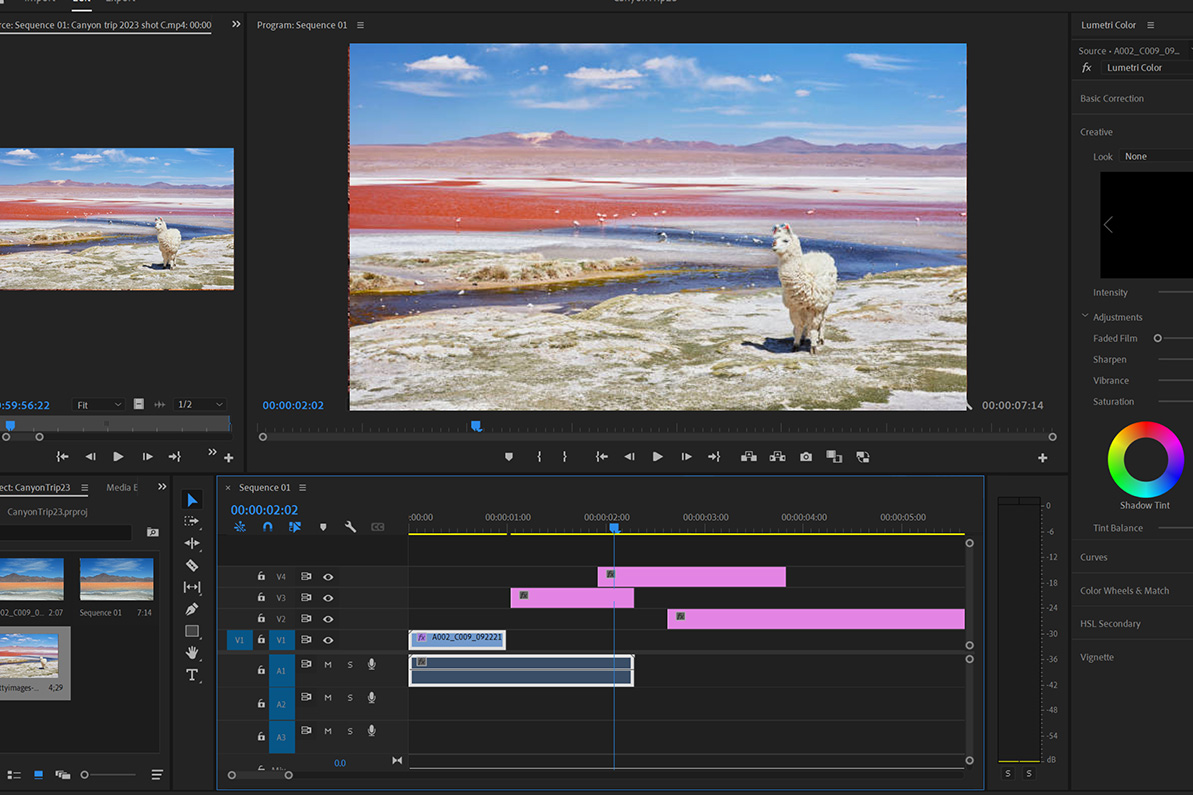Screen dimensions: 1193x795
Task: Show more Project panel tabs chevron
Action: (x=162, y=487)
